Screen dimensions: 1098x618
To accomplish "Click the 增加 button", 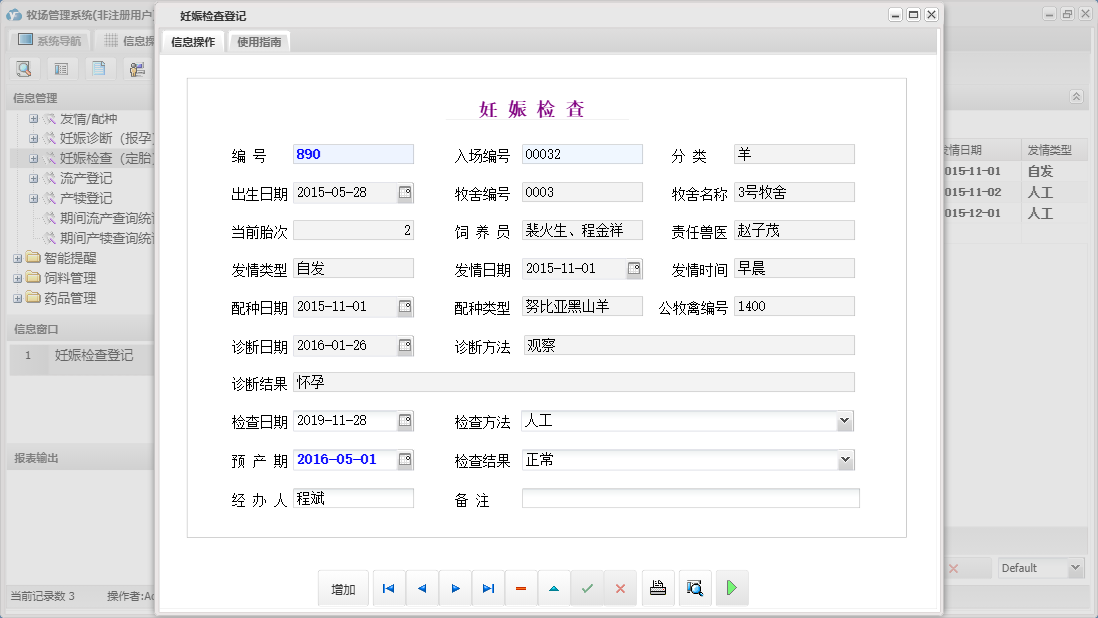I will [343, 588].
